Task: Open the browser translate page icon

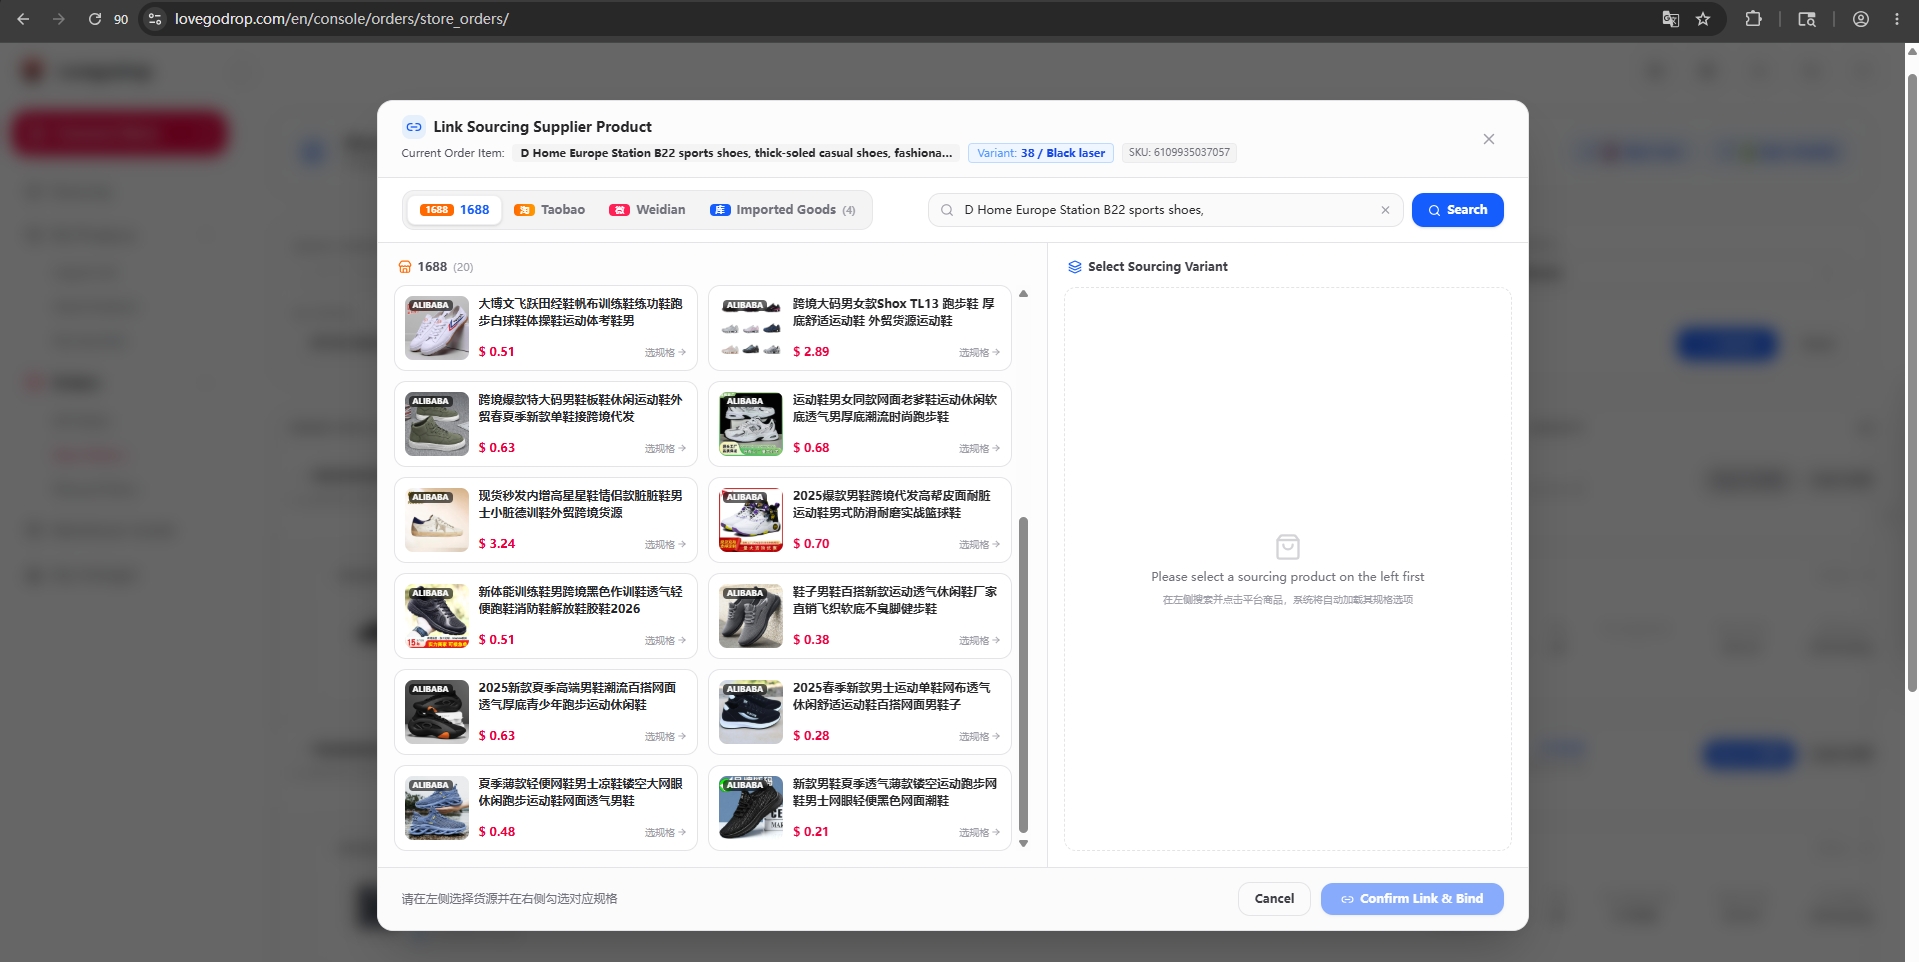Action: click(1670, 19)
